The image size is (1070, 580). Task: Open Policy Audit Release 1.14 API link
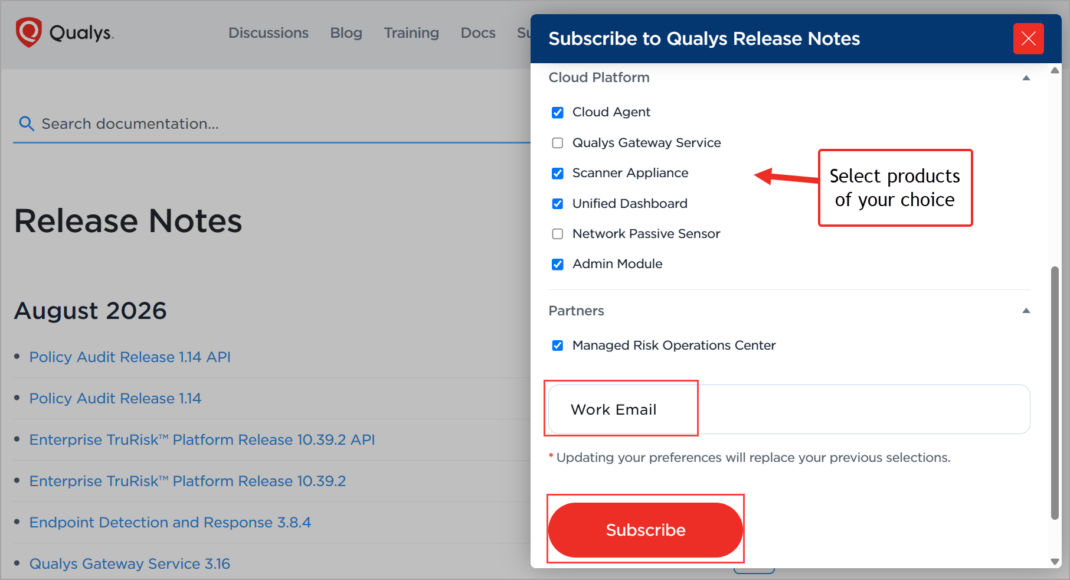(130, 357)
